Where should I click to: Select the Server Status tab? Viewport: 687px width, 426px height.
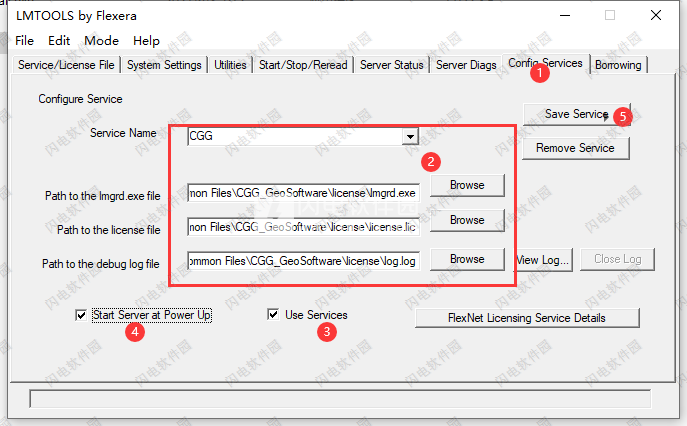click(x=391, y=65)
